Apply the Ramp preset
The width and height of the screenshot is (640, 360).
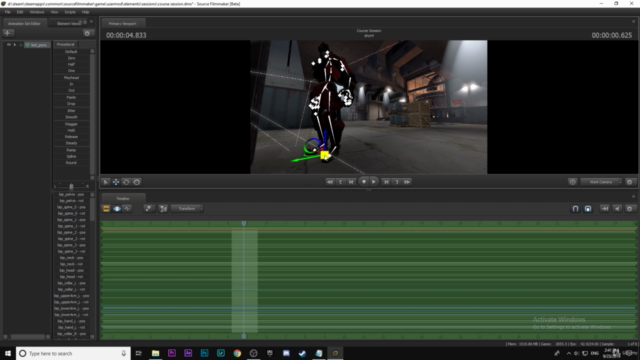click(71, 150)
